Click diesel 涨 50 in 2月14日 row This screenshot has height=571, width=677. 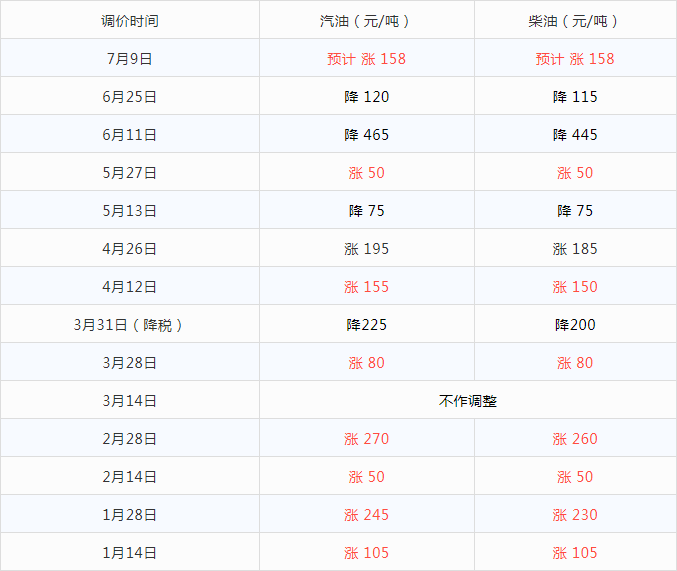click(x=575, y=477)
